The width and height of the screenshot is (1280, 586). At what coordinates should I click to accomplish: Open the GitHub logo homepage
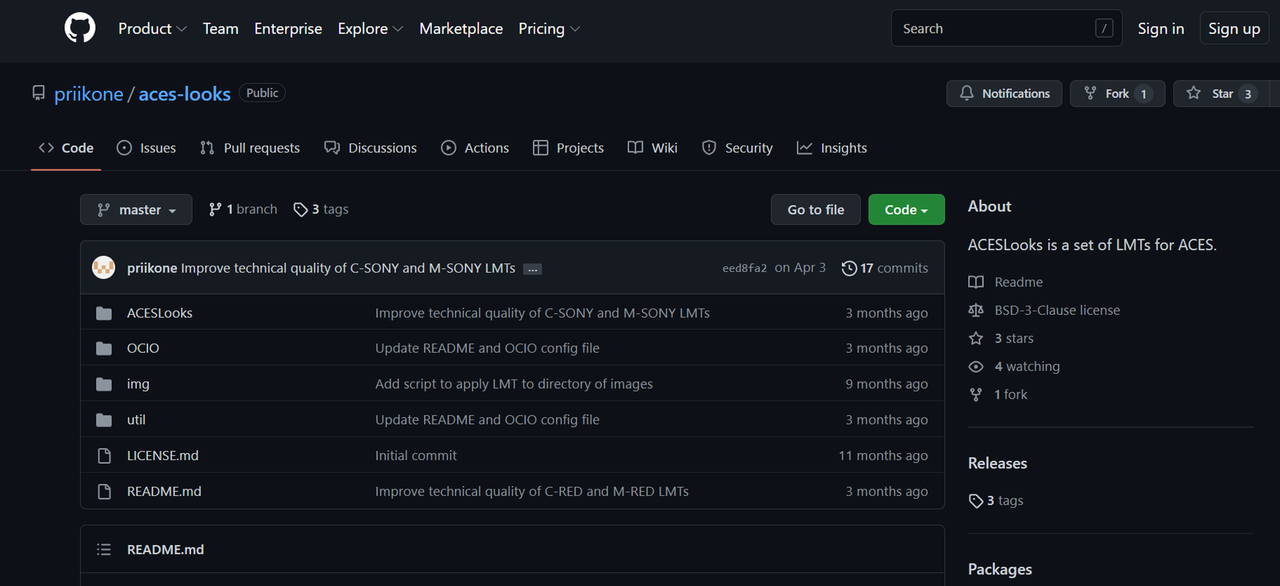pos(80,28)
